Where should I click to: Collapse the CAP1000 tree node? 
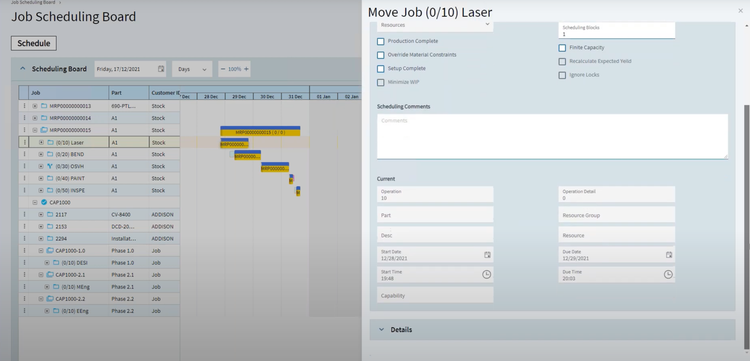point(35,202)
